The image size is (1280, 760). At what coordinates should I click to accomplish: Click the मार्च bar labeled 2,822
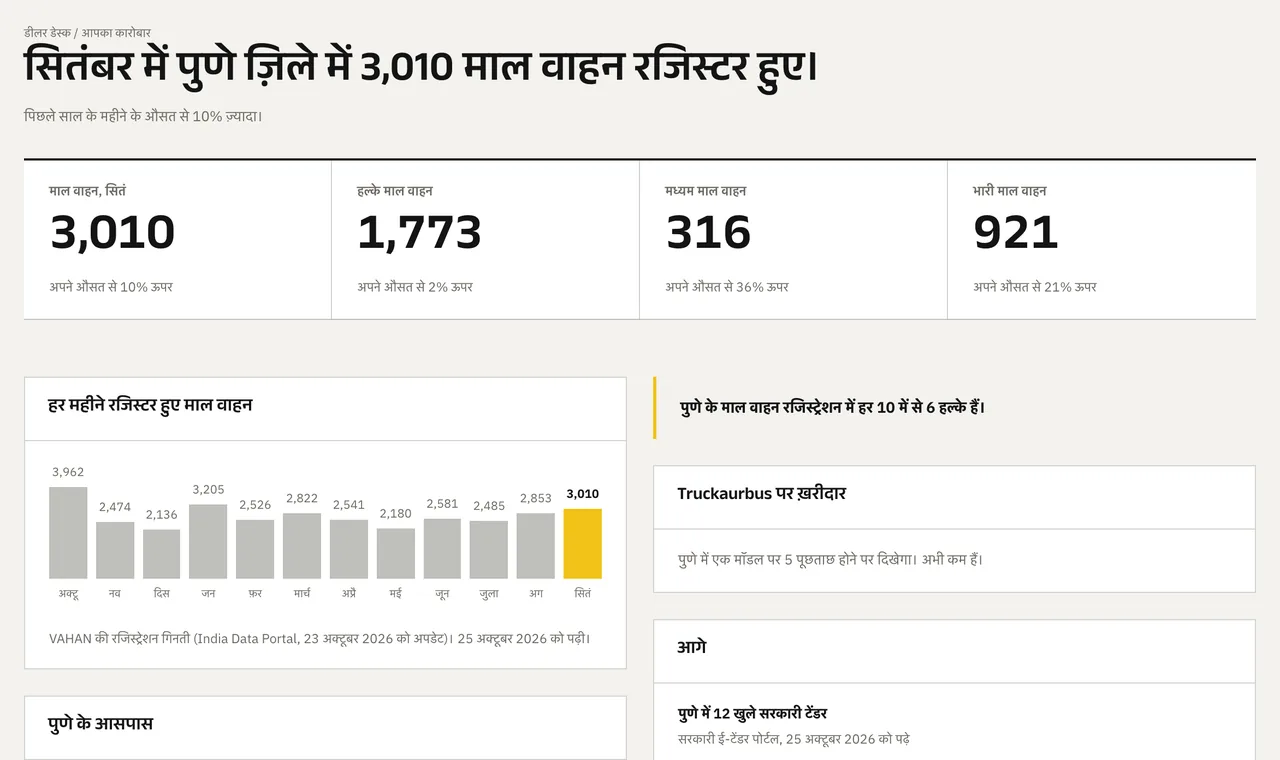click(302, 546)
